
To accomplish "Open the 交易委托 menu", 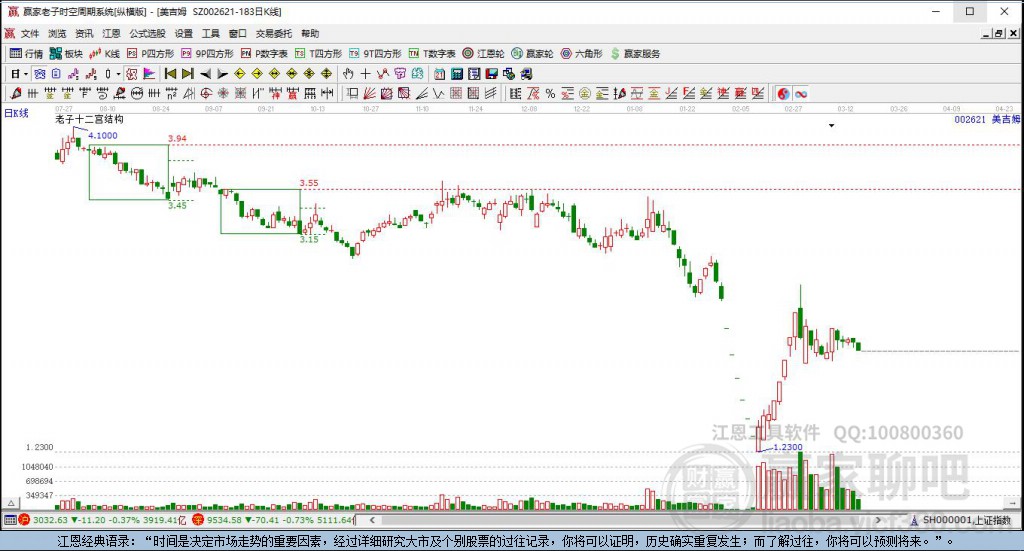I will click(x=274, y=33).
